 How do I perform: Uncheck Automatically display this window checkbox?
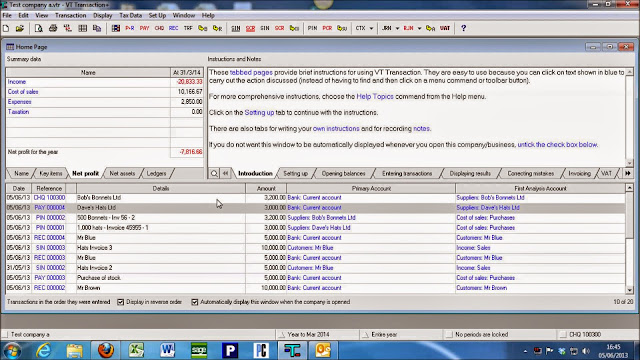click(195, 302)
